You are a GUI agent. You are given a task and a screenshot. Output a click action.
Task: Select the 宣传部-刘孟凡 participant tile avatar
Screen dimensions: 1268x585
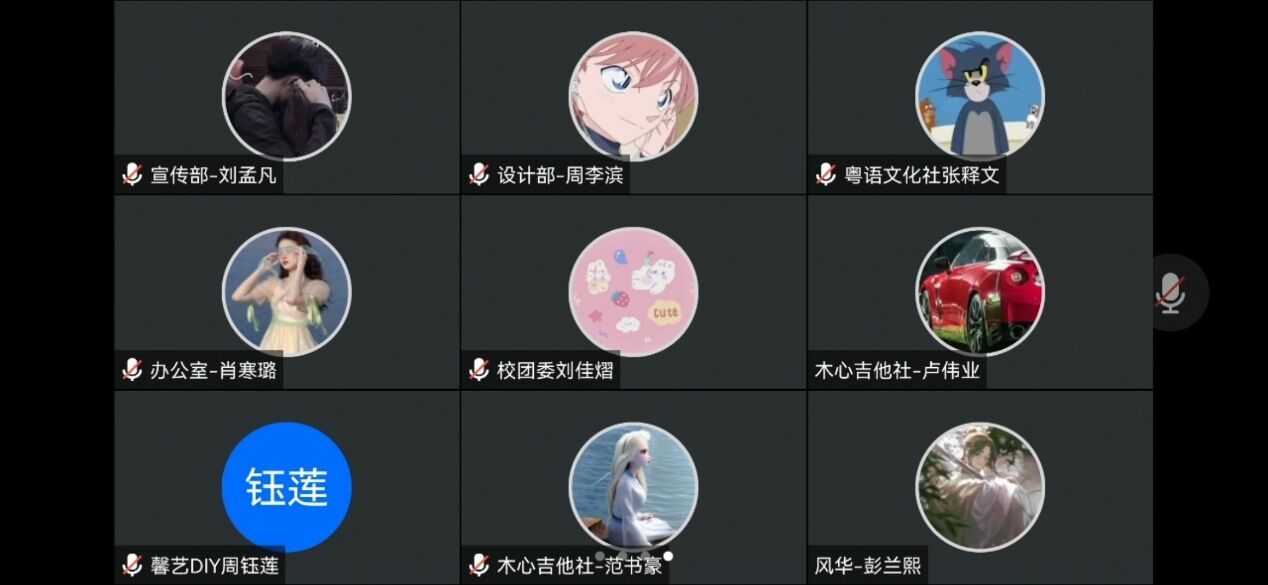(287, 96)
